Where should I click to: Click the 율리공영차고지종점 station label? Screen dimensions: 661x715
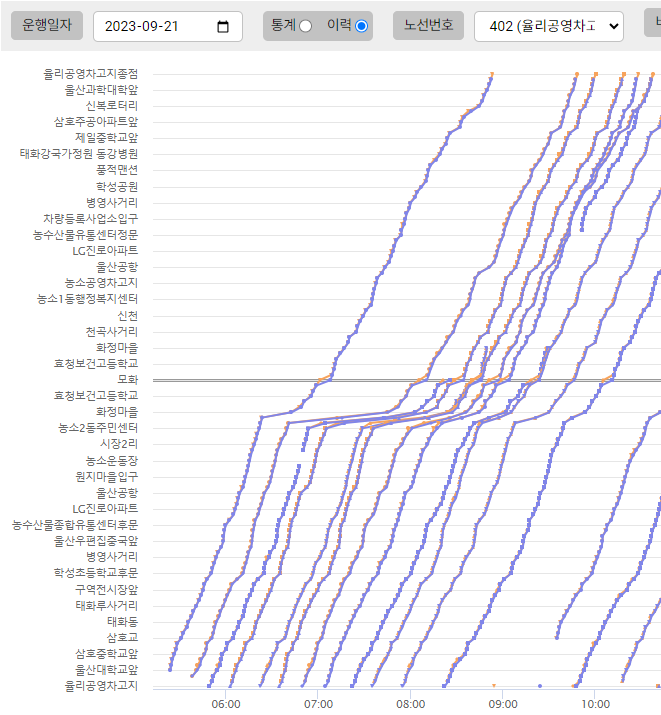[x=91, y=74]
